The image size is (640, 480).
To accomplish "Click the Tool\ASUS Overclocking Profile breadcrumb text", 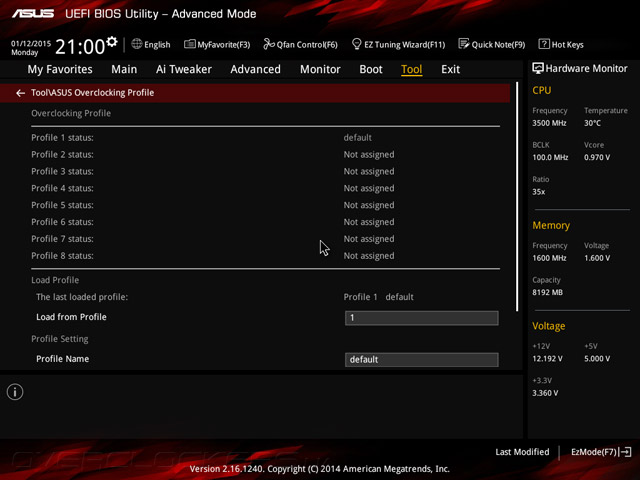I will (x=93, y=93).
